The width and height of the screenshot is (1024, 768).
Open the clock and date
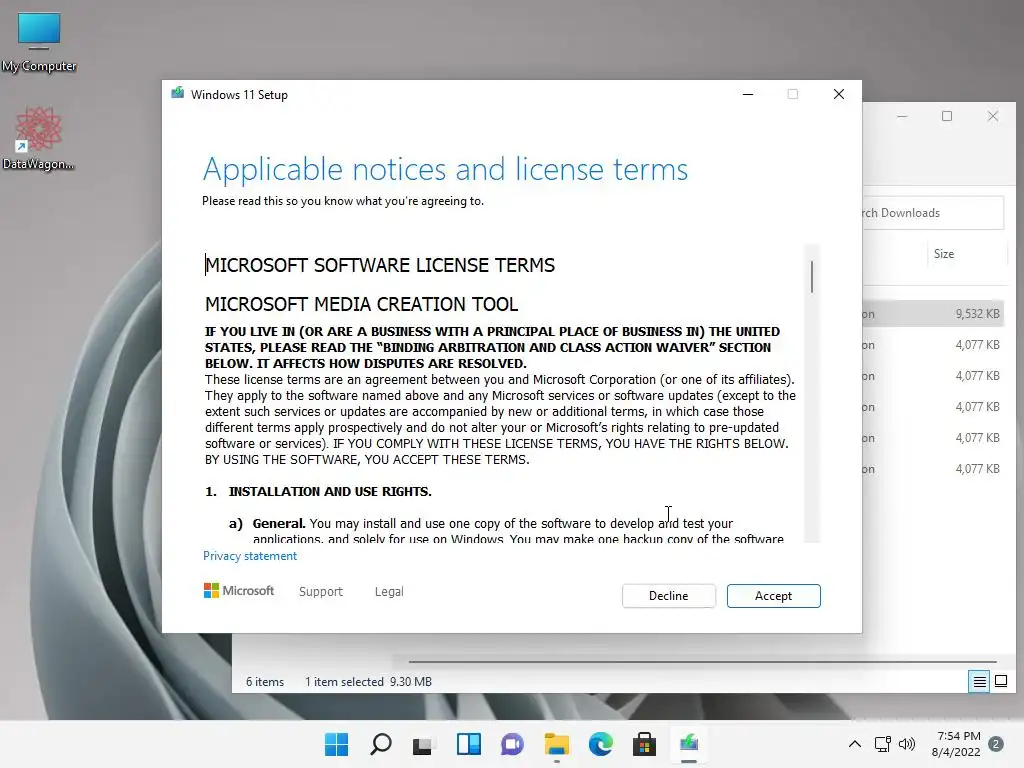tap(957, 744)
